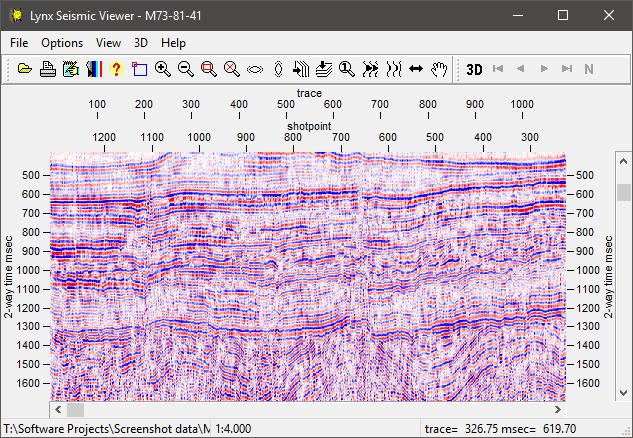Click the previous line arrow button
The image size is (633, 438).
coord(521,69)
